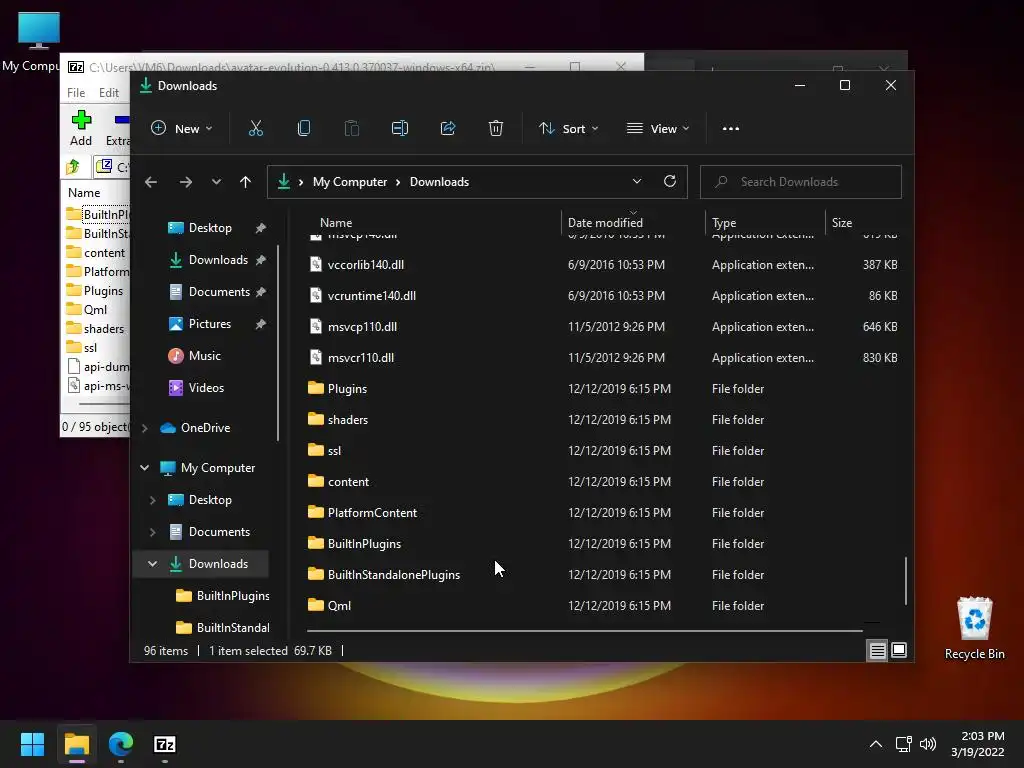Click the Search Downloads field

[801, 182]
